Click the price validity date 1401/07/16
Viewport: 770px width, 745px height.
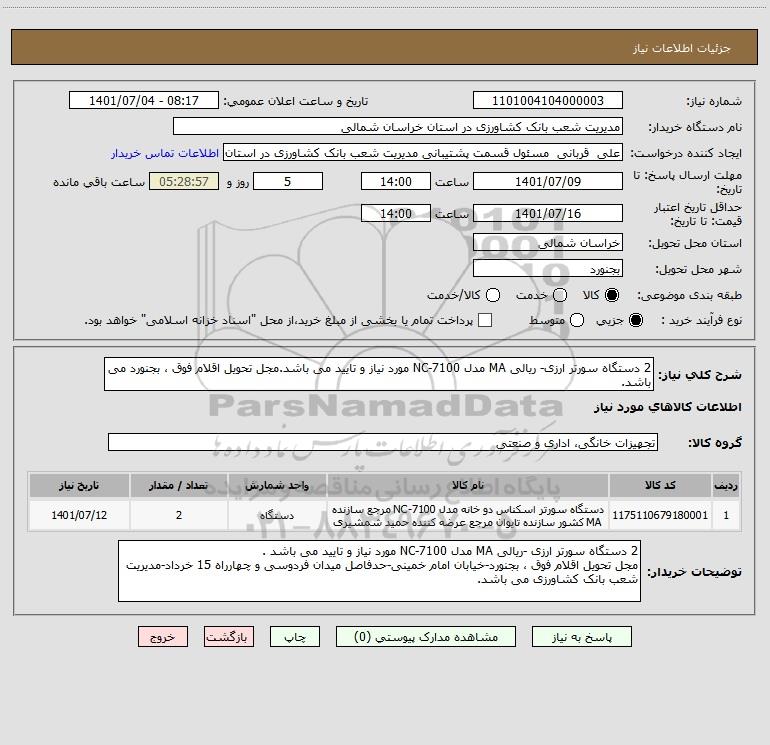pos(548,214)
